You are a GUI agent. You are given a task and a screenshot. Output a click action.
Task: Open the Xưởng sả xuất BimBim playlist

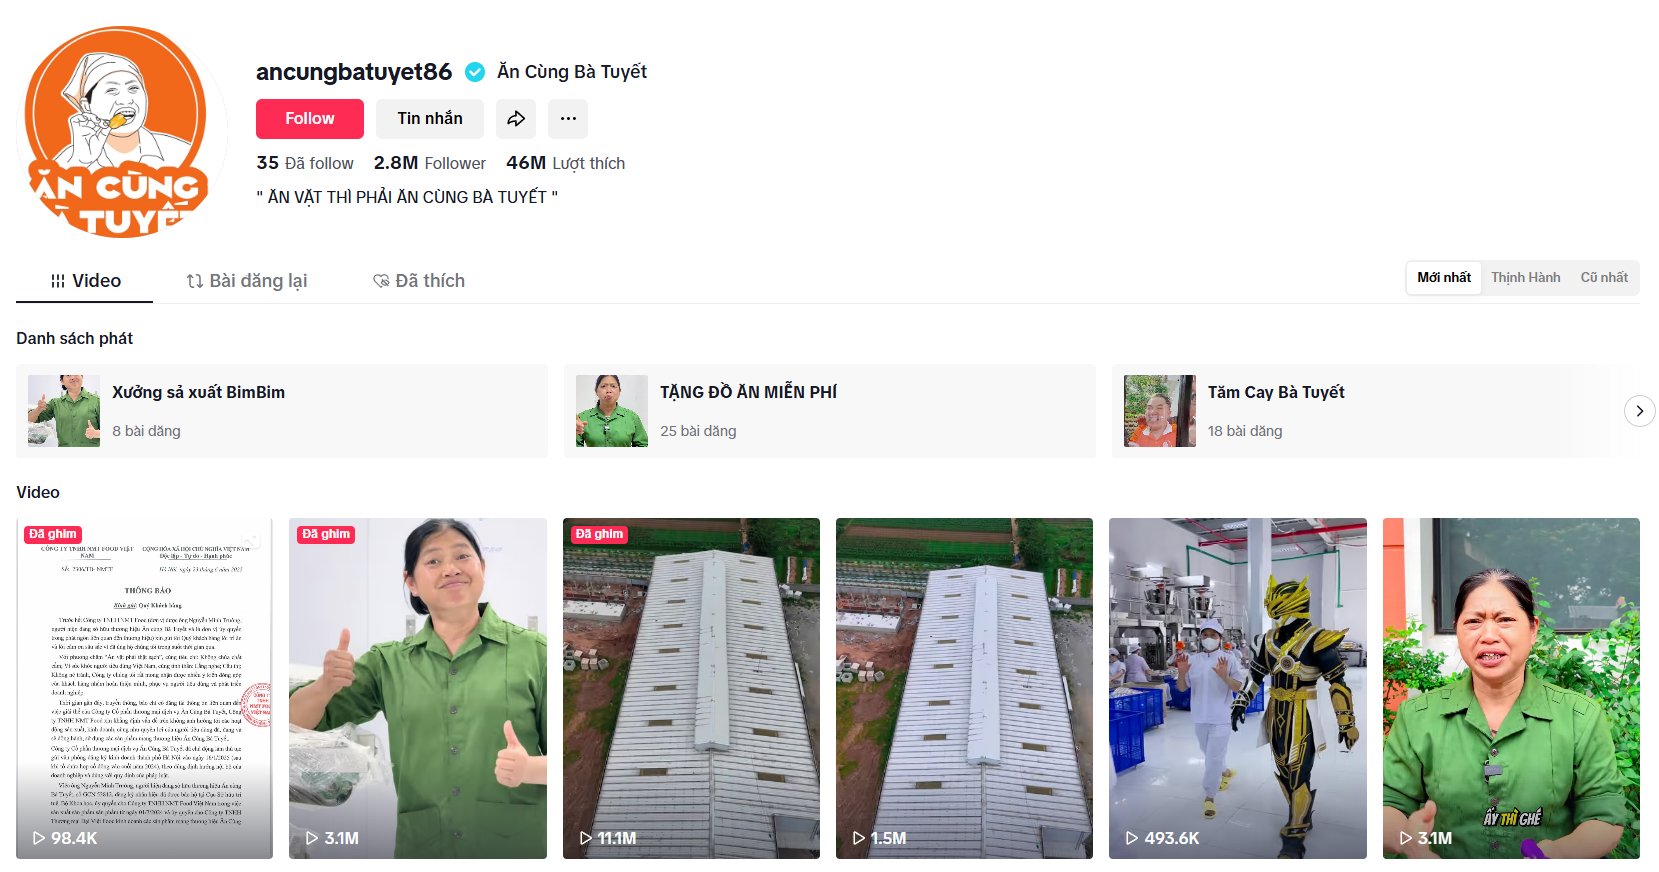282,411
